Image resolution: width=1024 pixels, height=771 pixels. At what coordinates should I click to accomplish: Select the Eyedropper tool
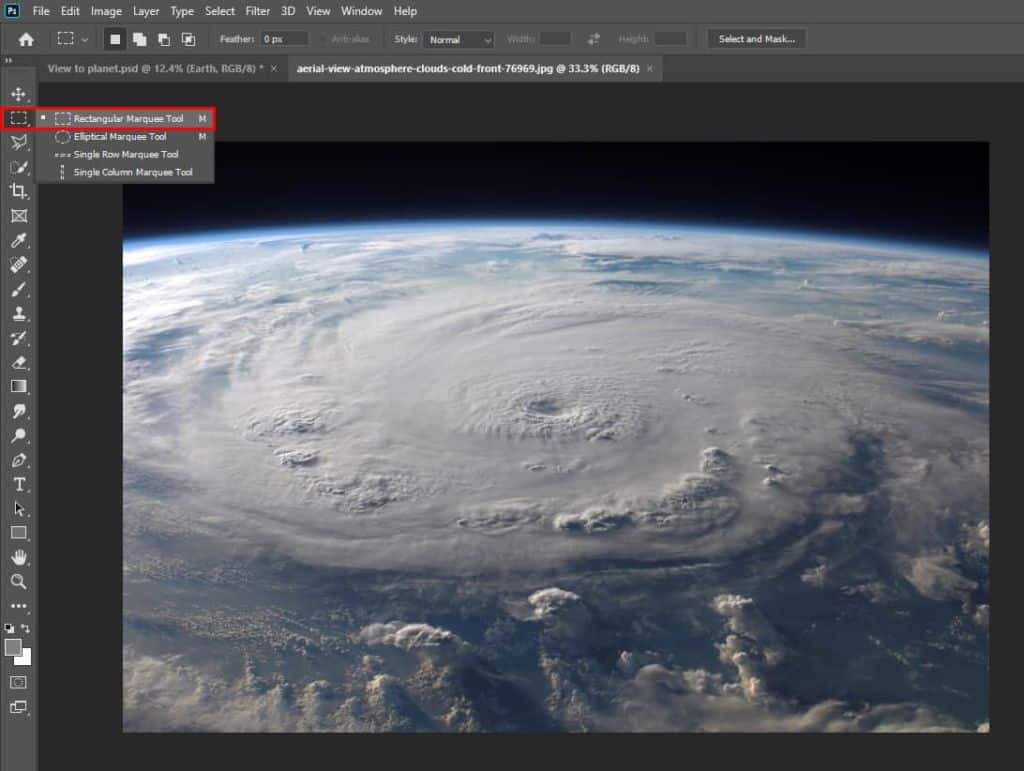point(18,241)
